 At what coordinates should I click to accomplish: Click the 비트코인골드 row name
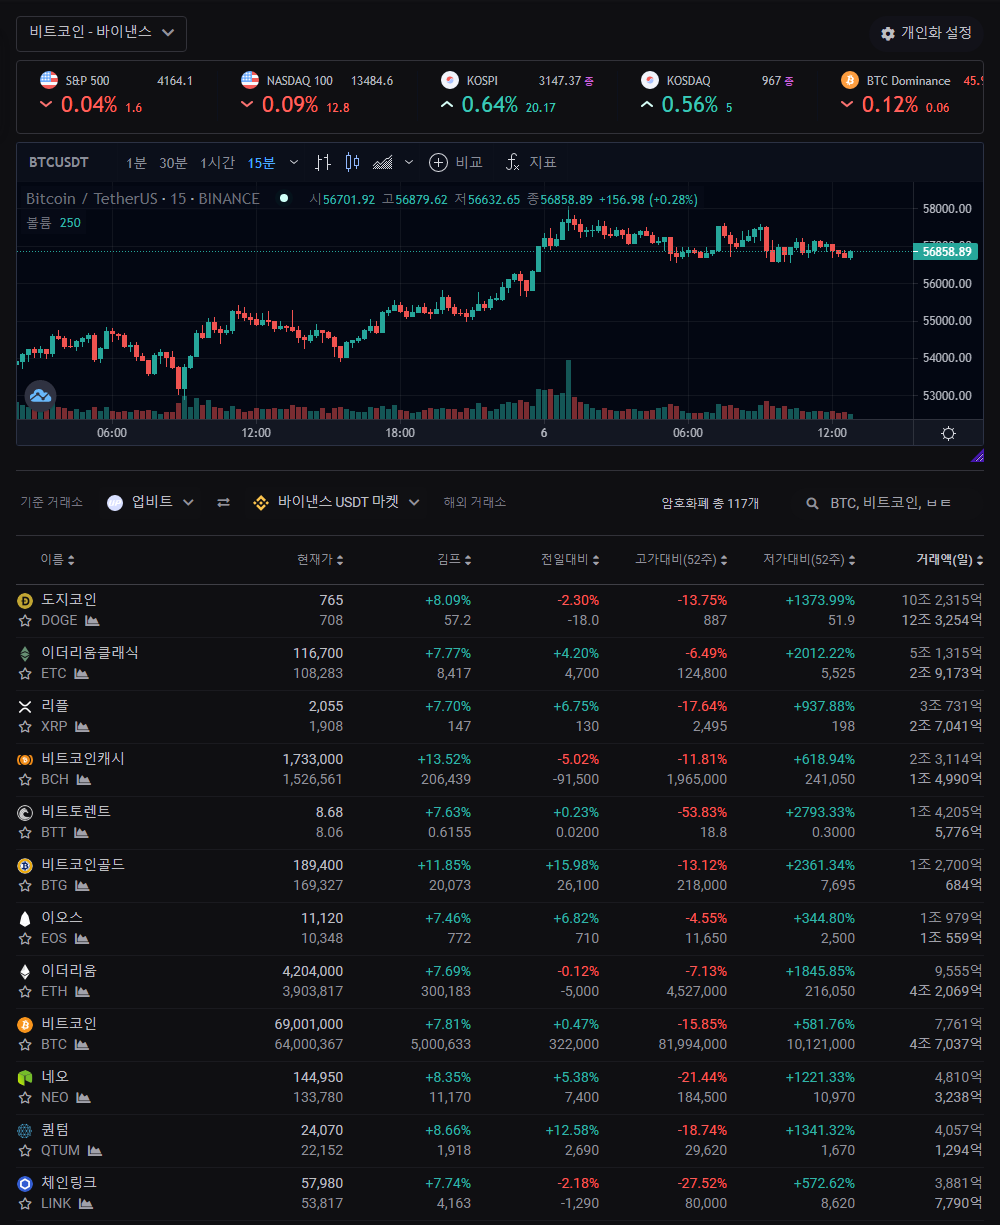tap(83, 865)
